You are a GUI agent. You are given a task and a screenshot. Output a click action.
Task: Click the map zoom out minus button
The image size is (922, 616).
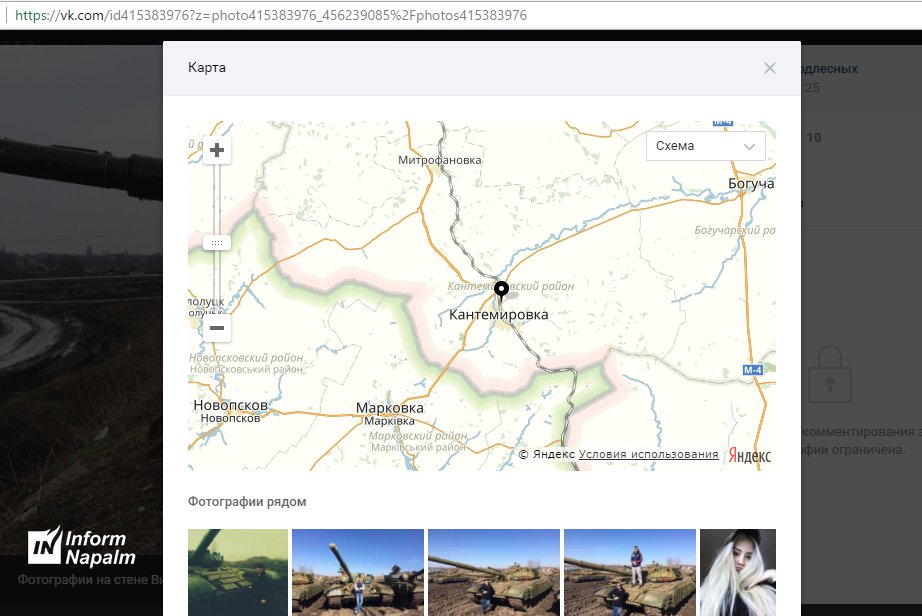coord(217,327)
